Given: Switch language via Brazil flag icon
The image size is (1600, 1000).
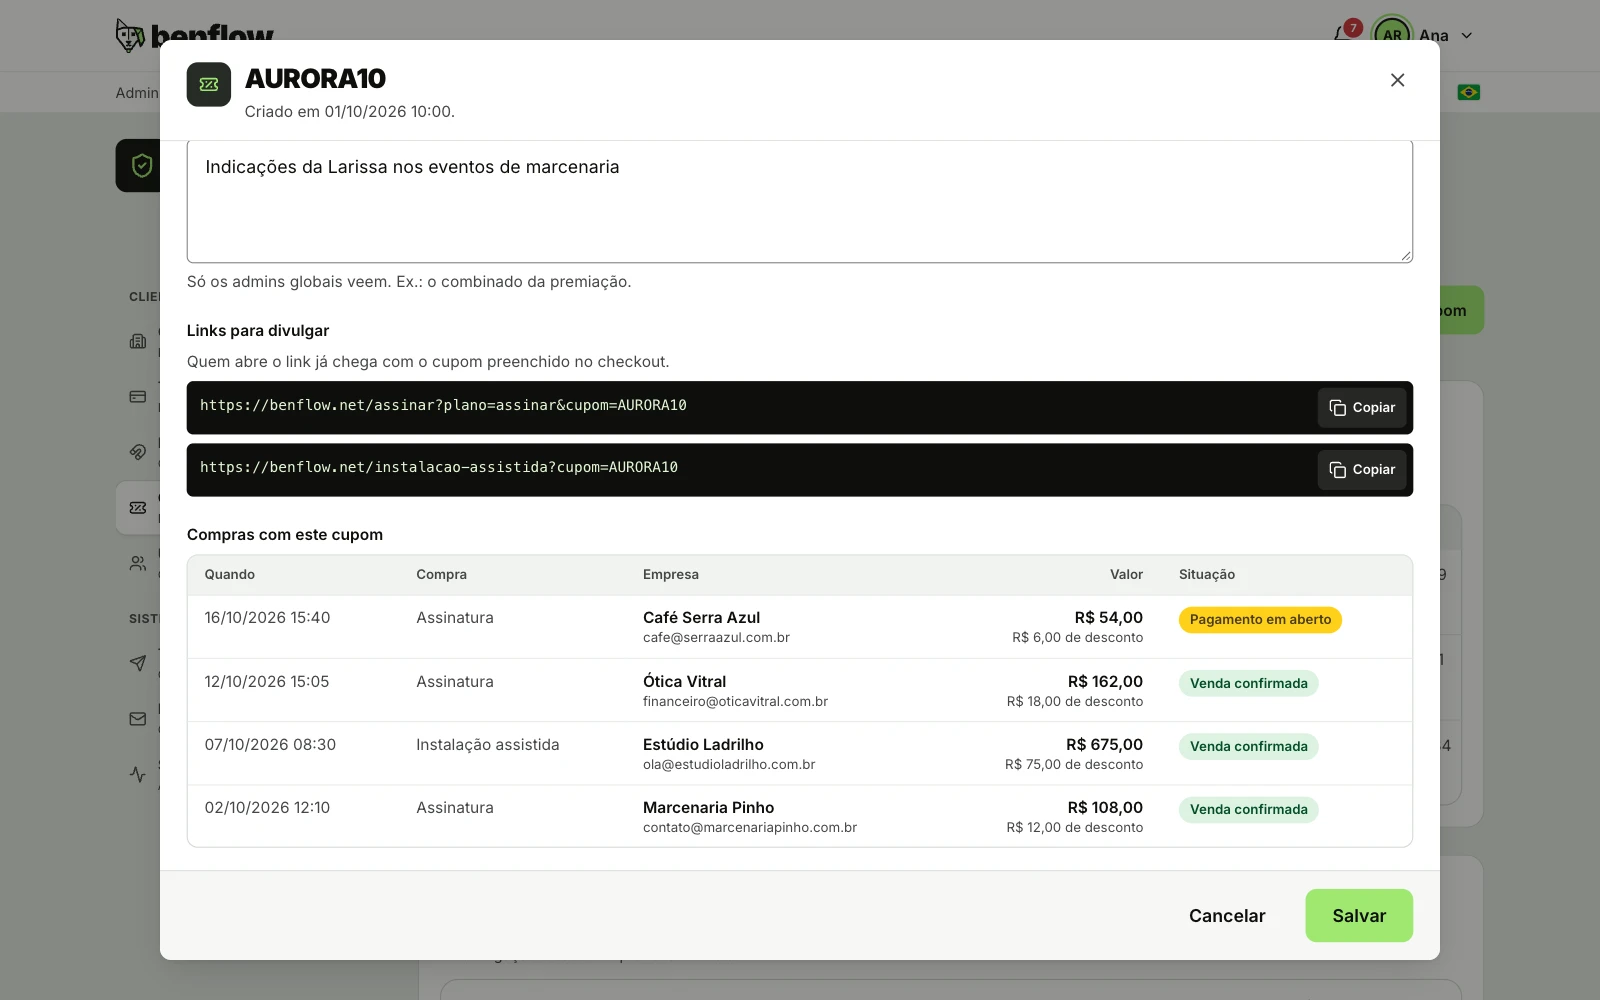Looking at the screenshot, I should 1468,93.
